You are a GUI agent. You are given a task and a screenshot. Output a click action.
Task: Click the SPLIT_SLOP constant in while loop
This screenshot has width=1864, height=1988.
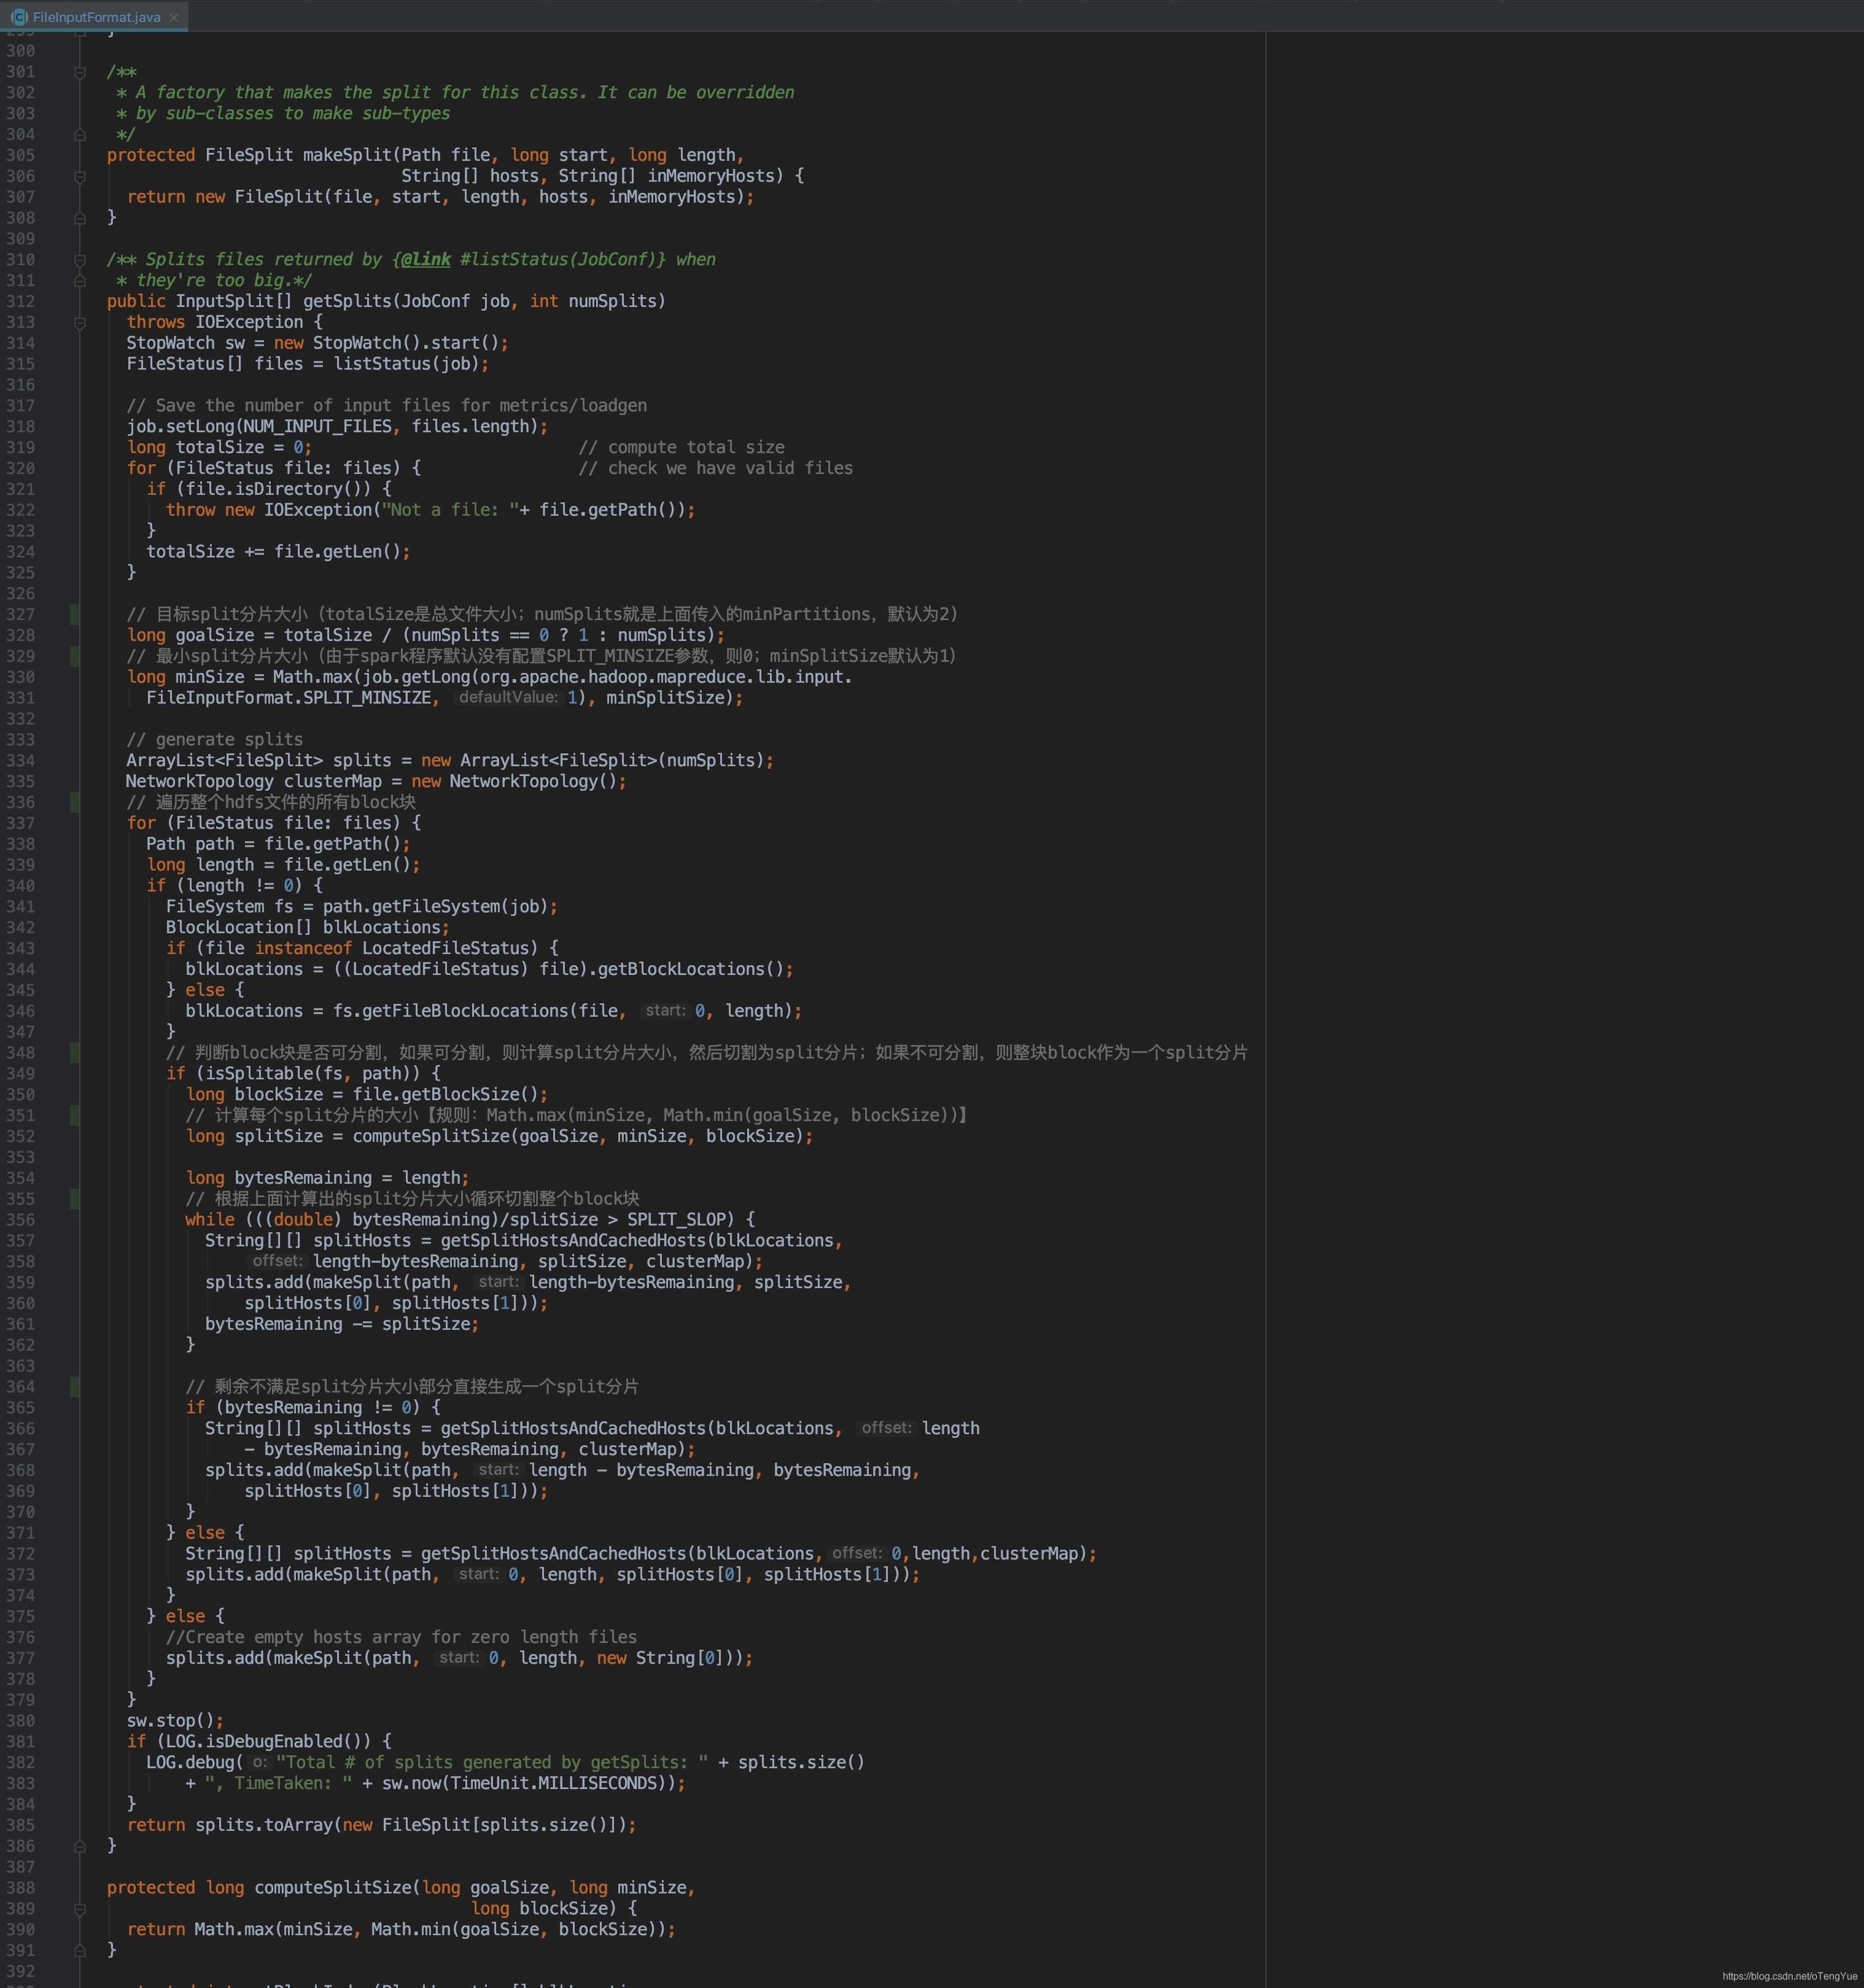point(676,1220)
